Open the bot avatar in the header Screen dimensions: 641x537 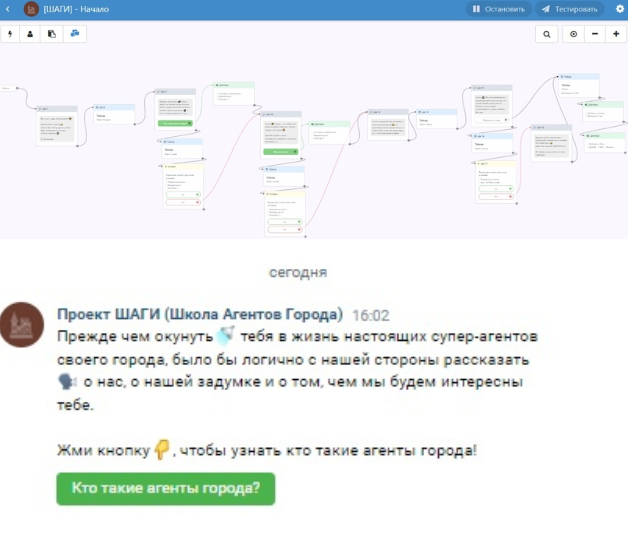(31, 9)
